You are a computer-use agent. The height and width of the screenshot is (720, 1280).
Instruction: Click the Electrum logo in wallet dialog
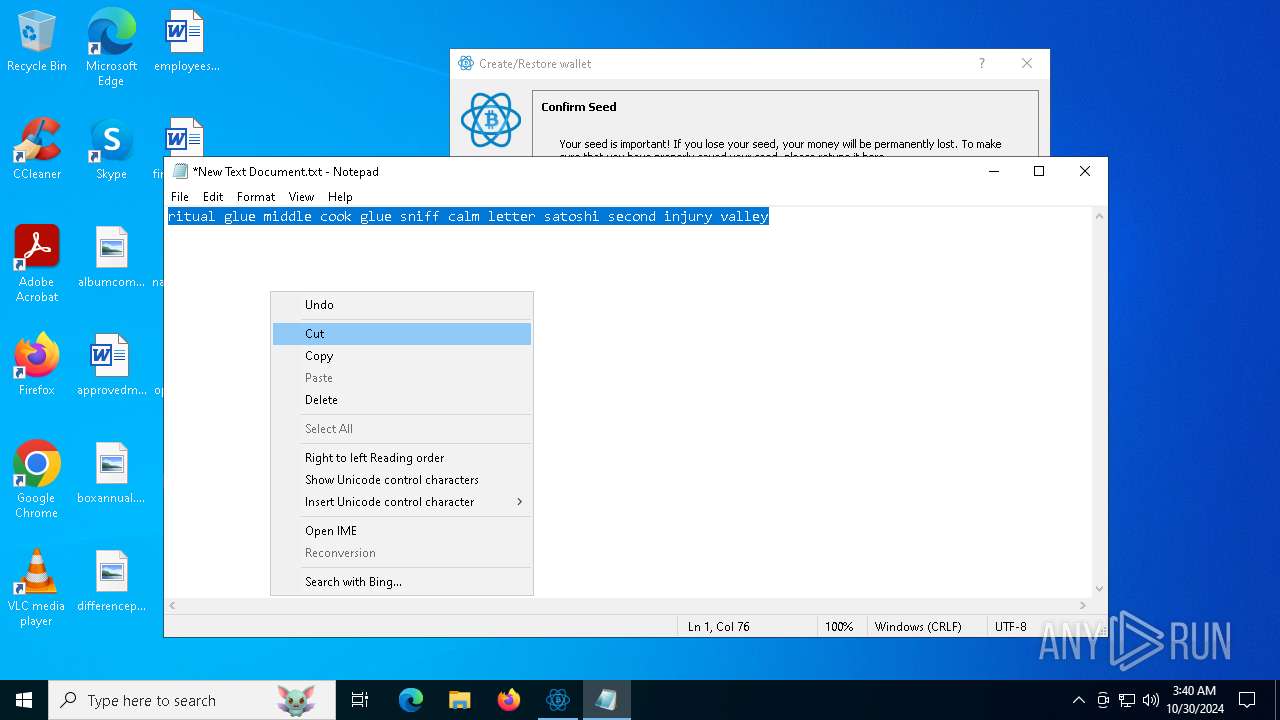click(491, 120)
